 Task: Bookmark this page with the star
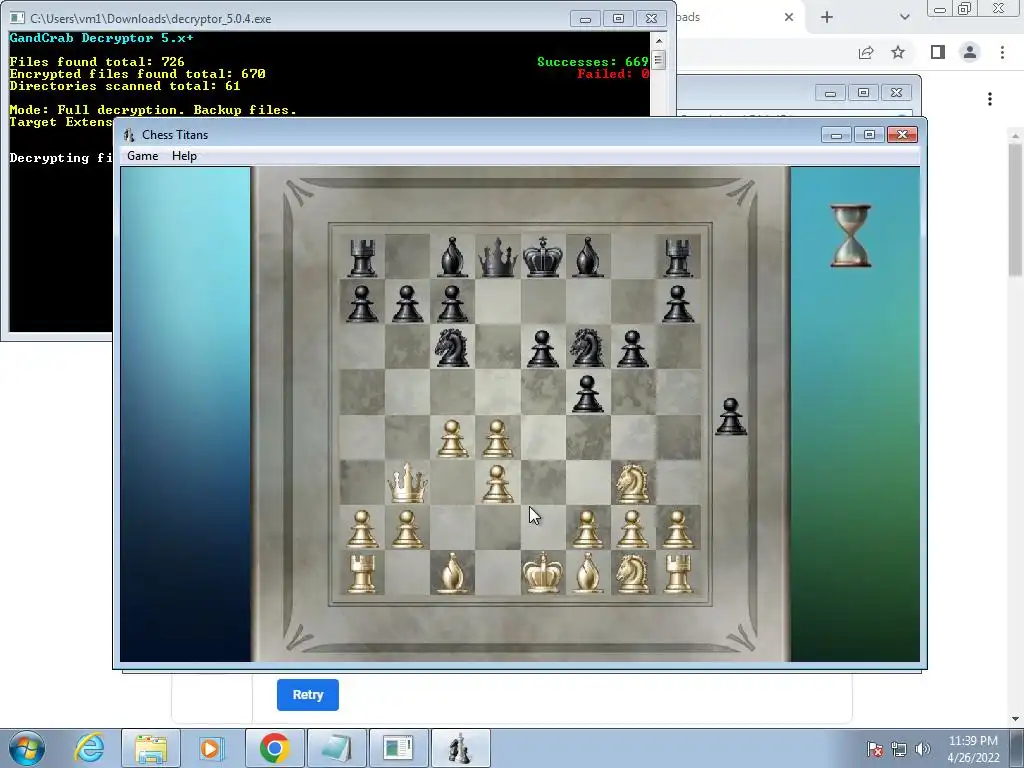pos(898,52)
